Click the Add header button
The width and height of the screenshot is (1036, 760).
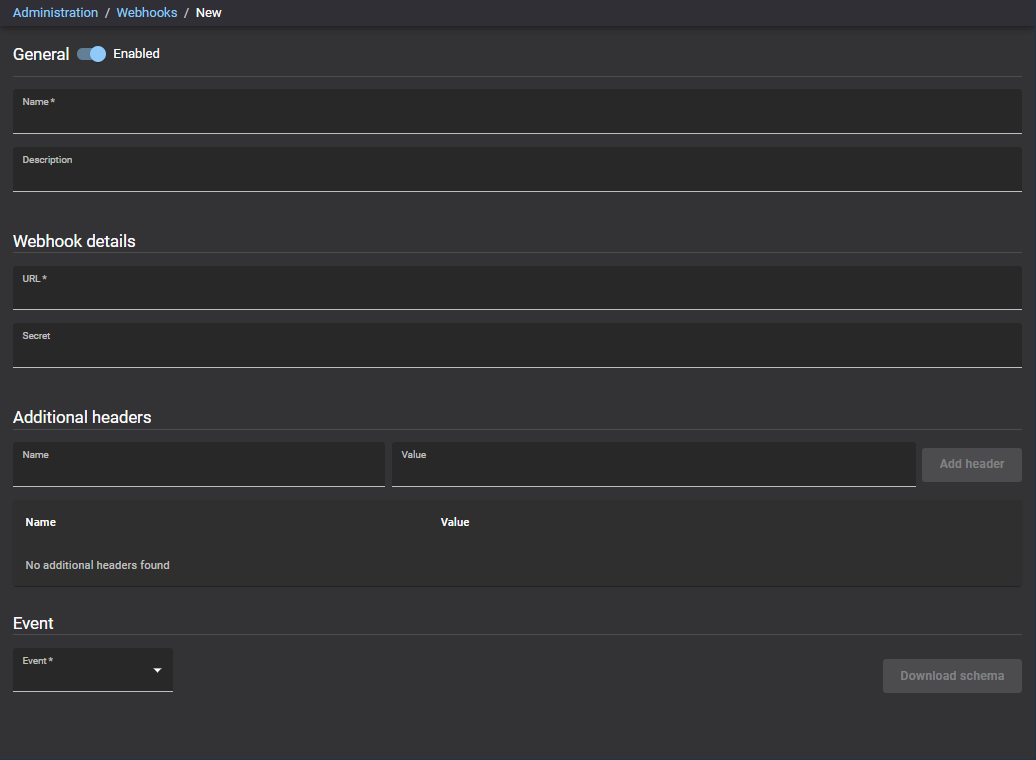tap(971, 464)
